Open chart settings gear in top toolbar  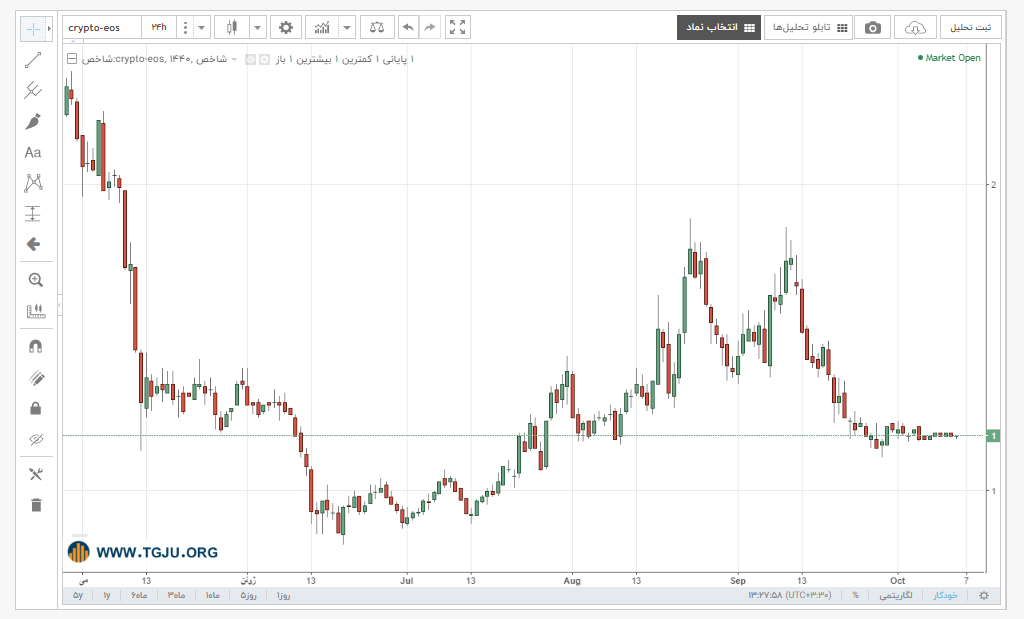click(285, 27)
